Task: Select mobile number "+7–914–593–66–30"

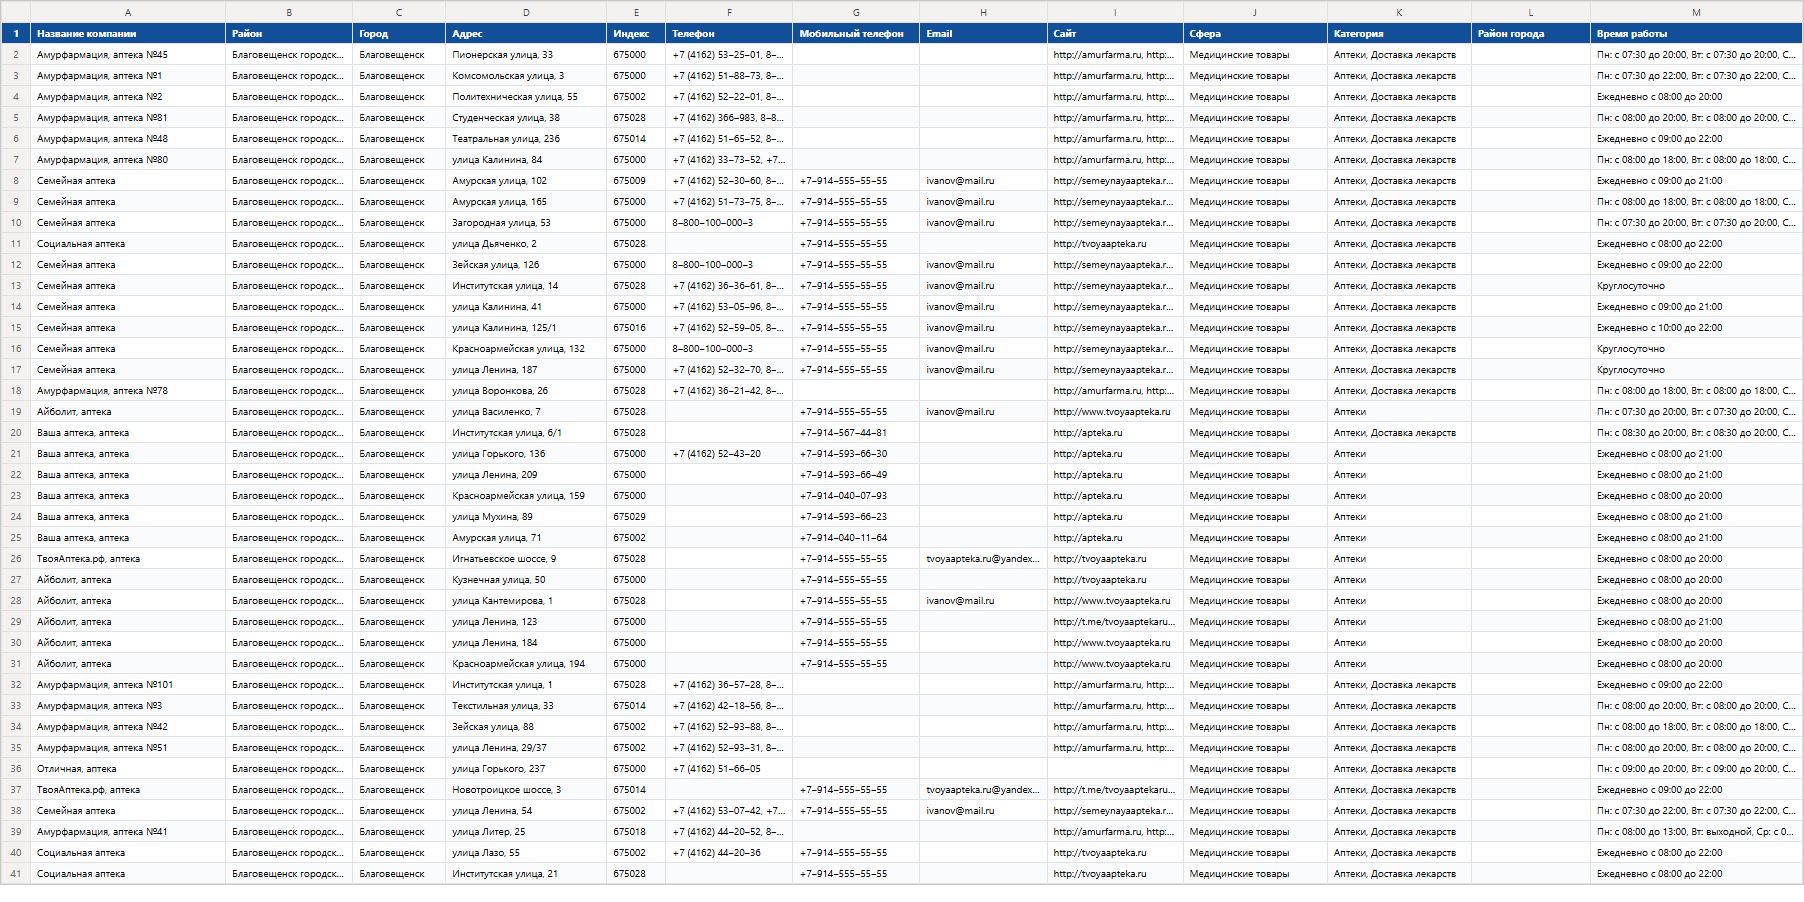Action: pos(856,454)
